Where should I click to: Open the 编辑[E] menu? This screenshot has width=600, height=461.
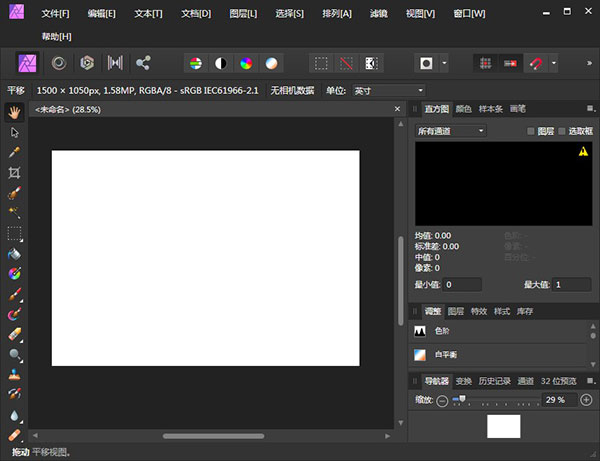101,14
